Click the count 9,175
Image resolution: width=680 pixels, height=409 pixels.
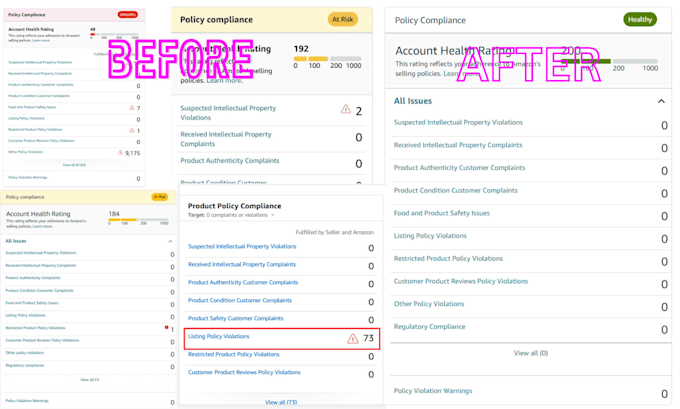coord(132,153)
